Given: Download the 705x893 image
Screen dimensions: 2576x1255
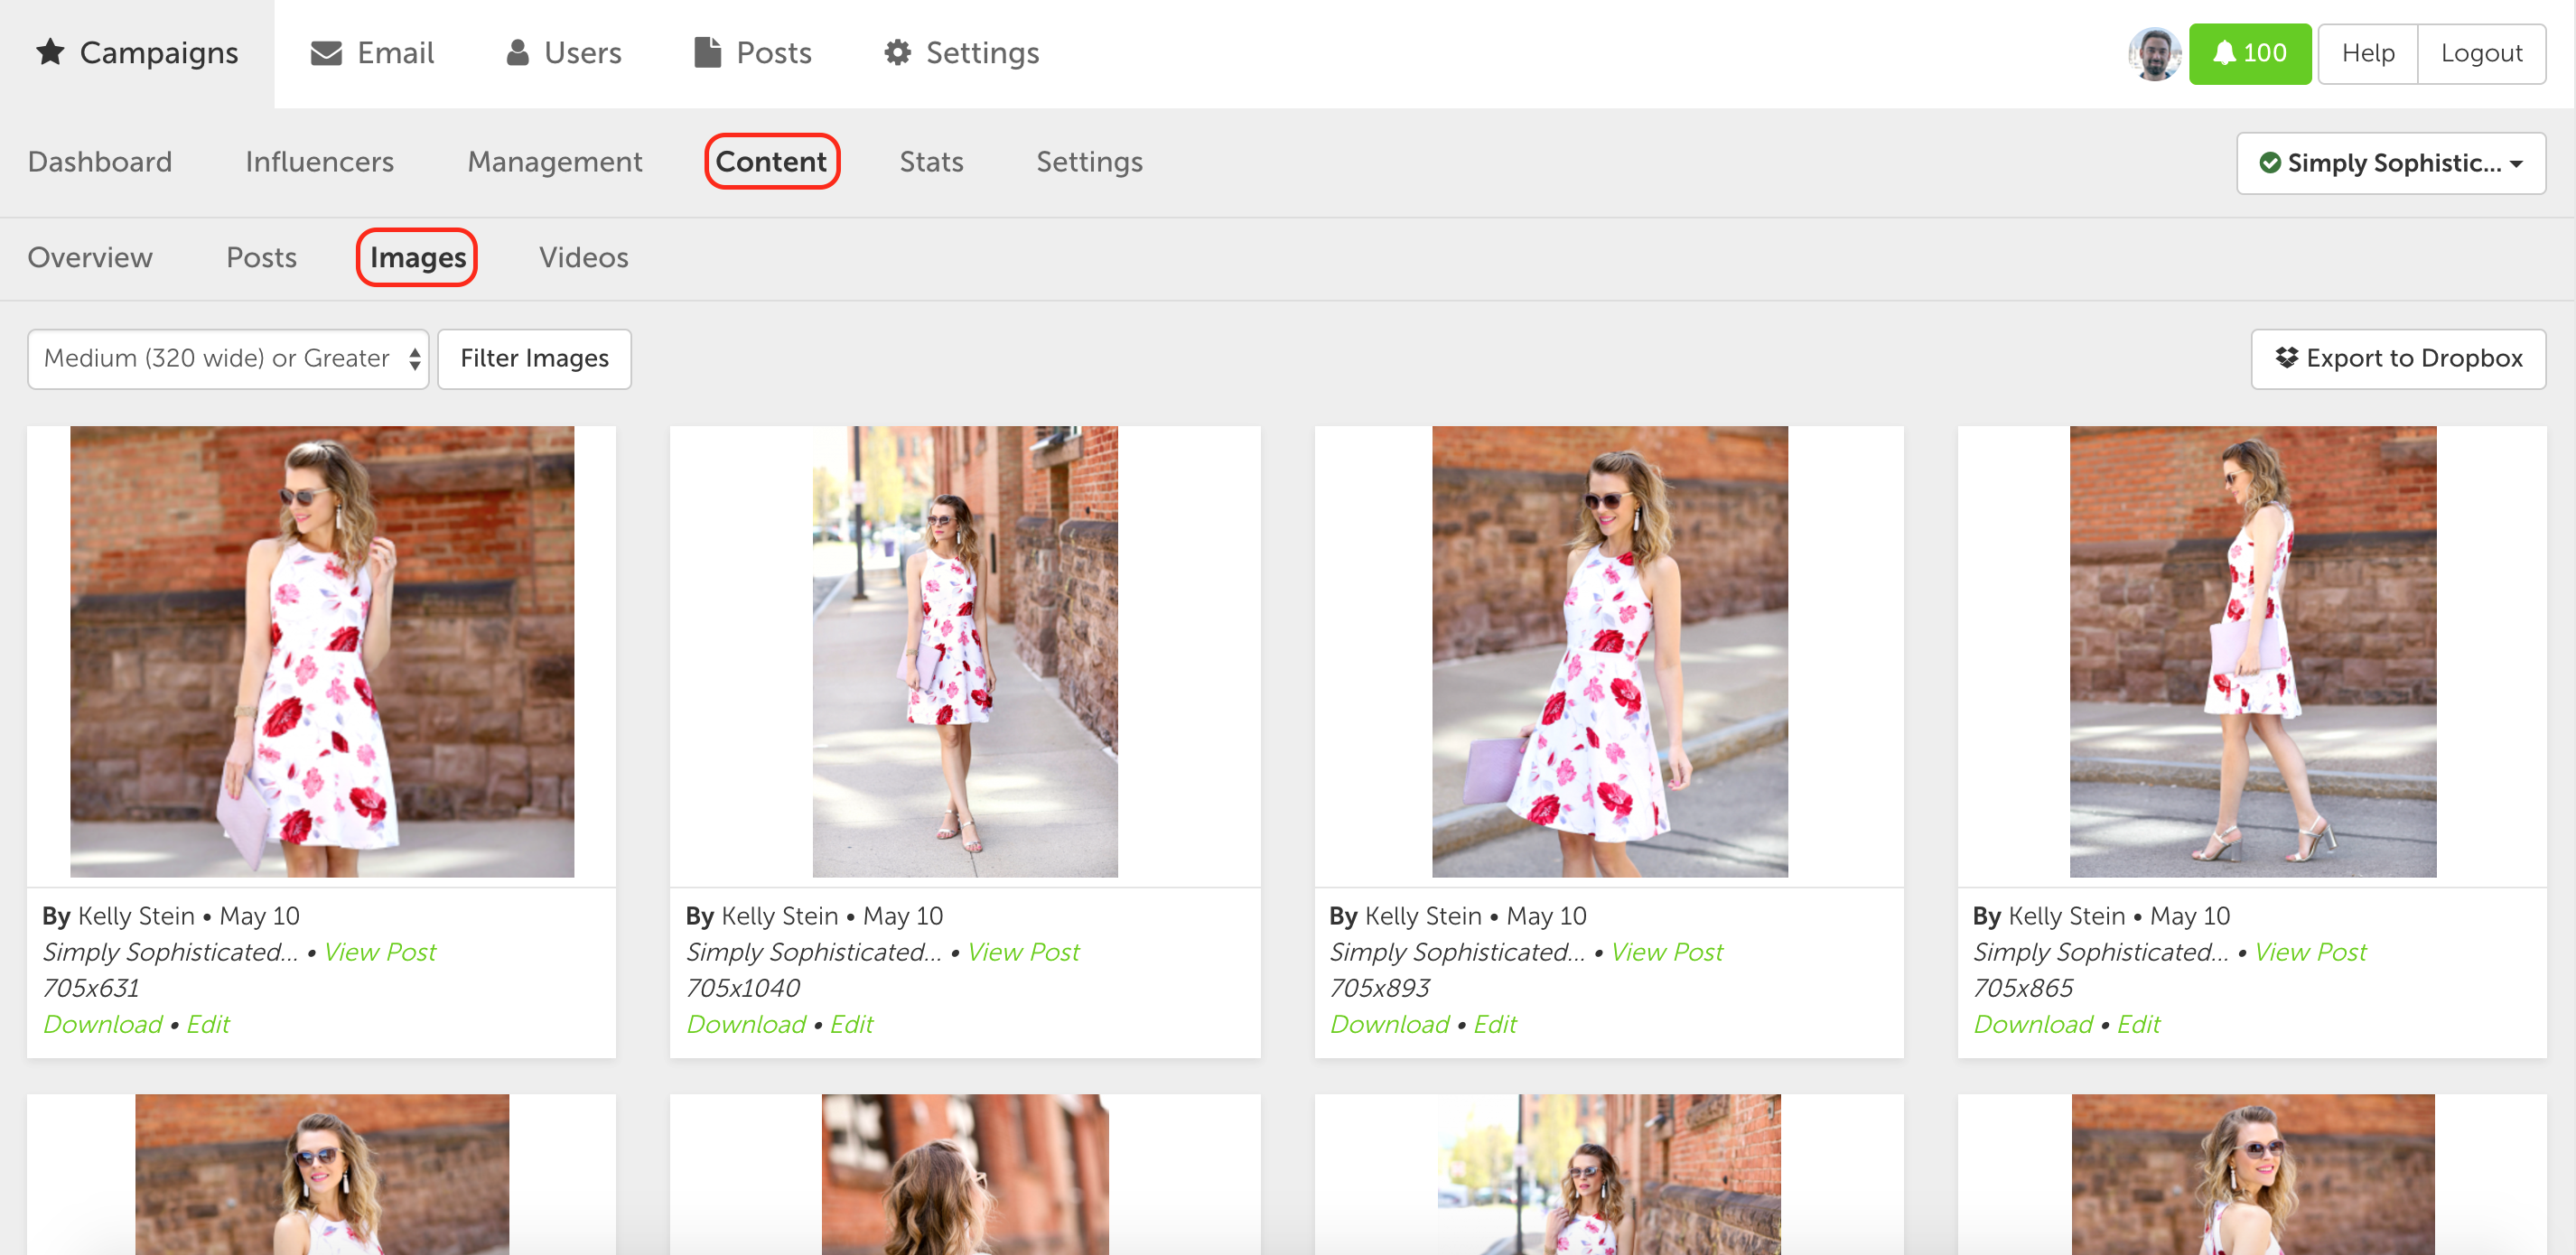Looking at the screenshot, I should [1389, 1024].
